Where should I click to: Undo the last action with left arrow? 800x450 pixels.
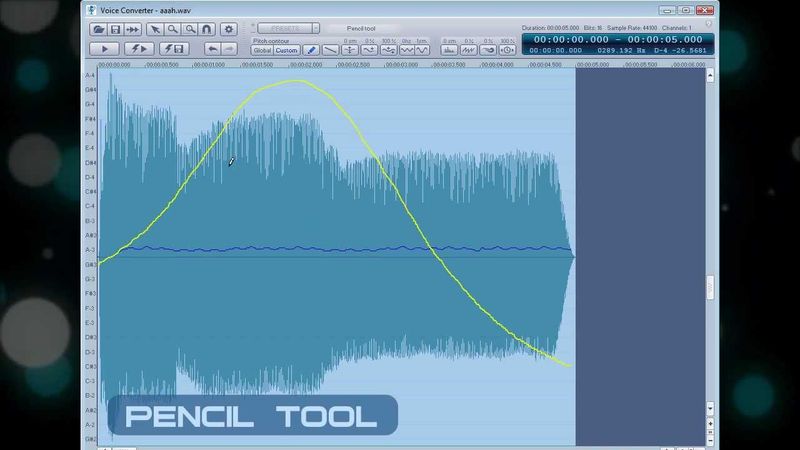[213, 49]
